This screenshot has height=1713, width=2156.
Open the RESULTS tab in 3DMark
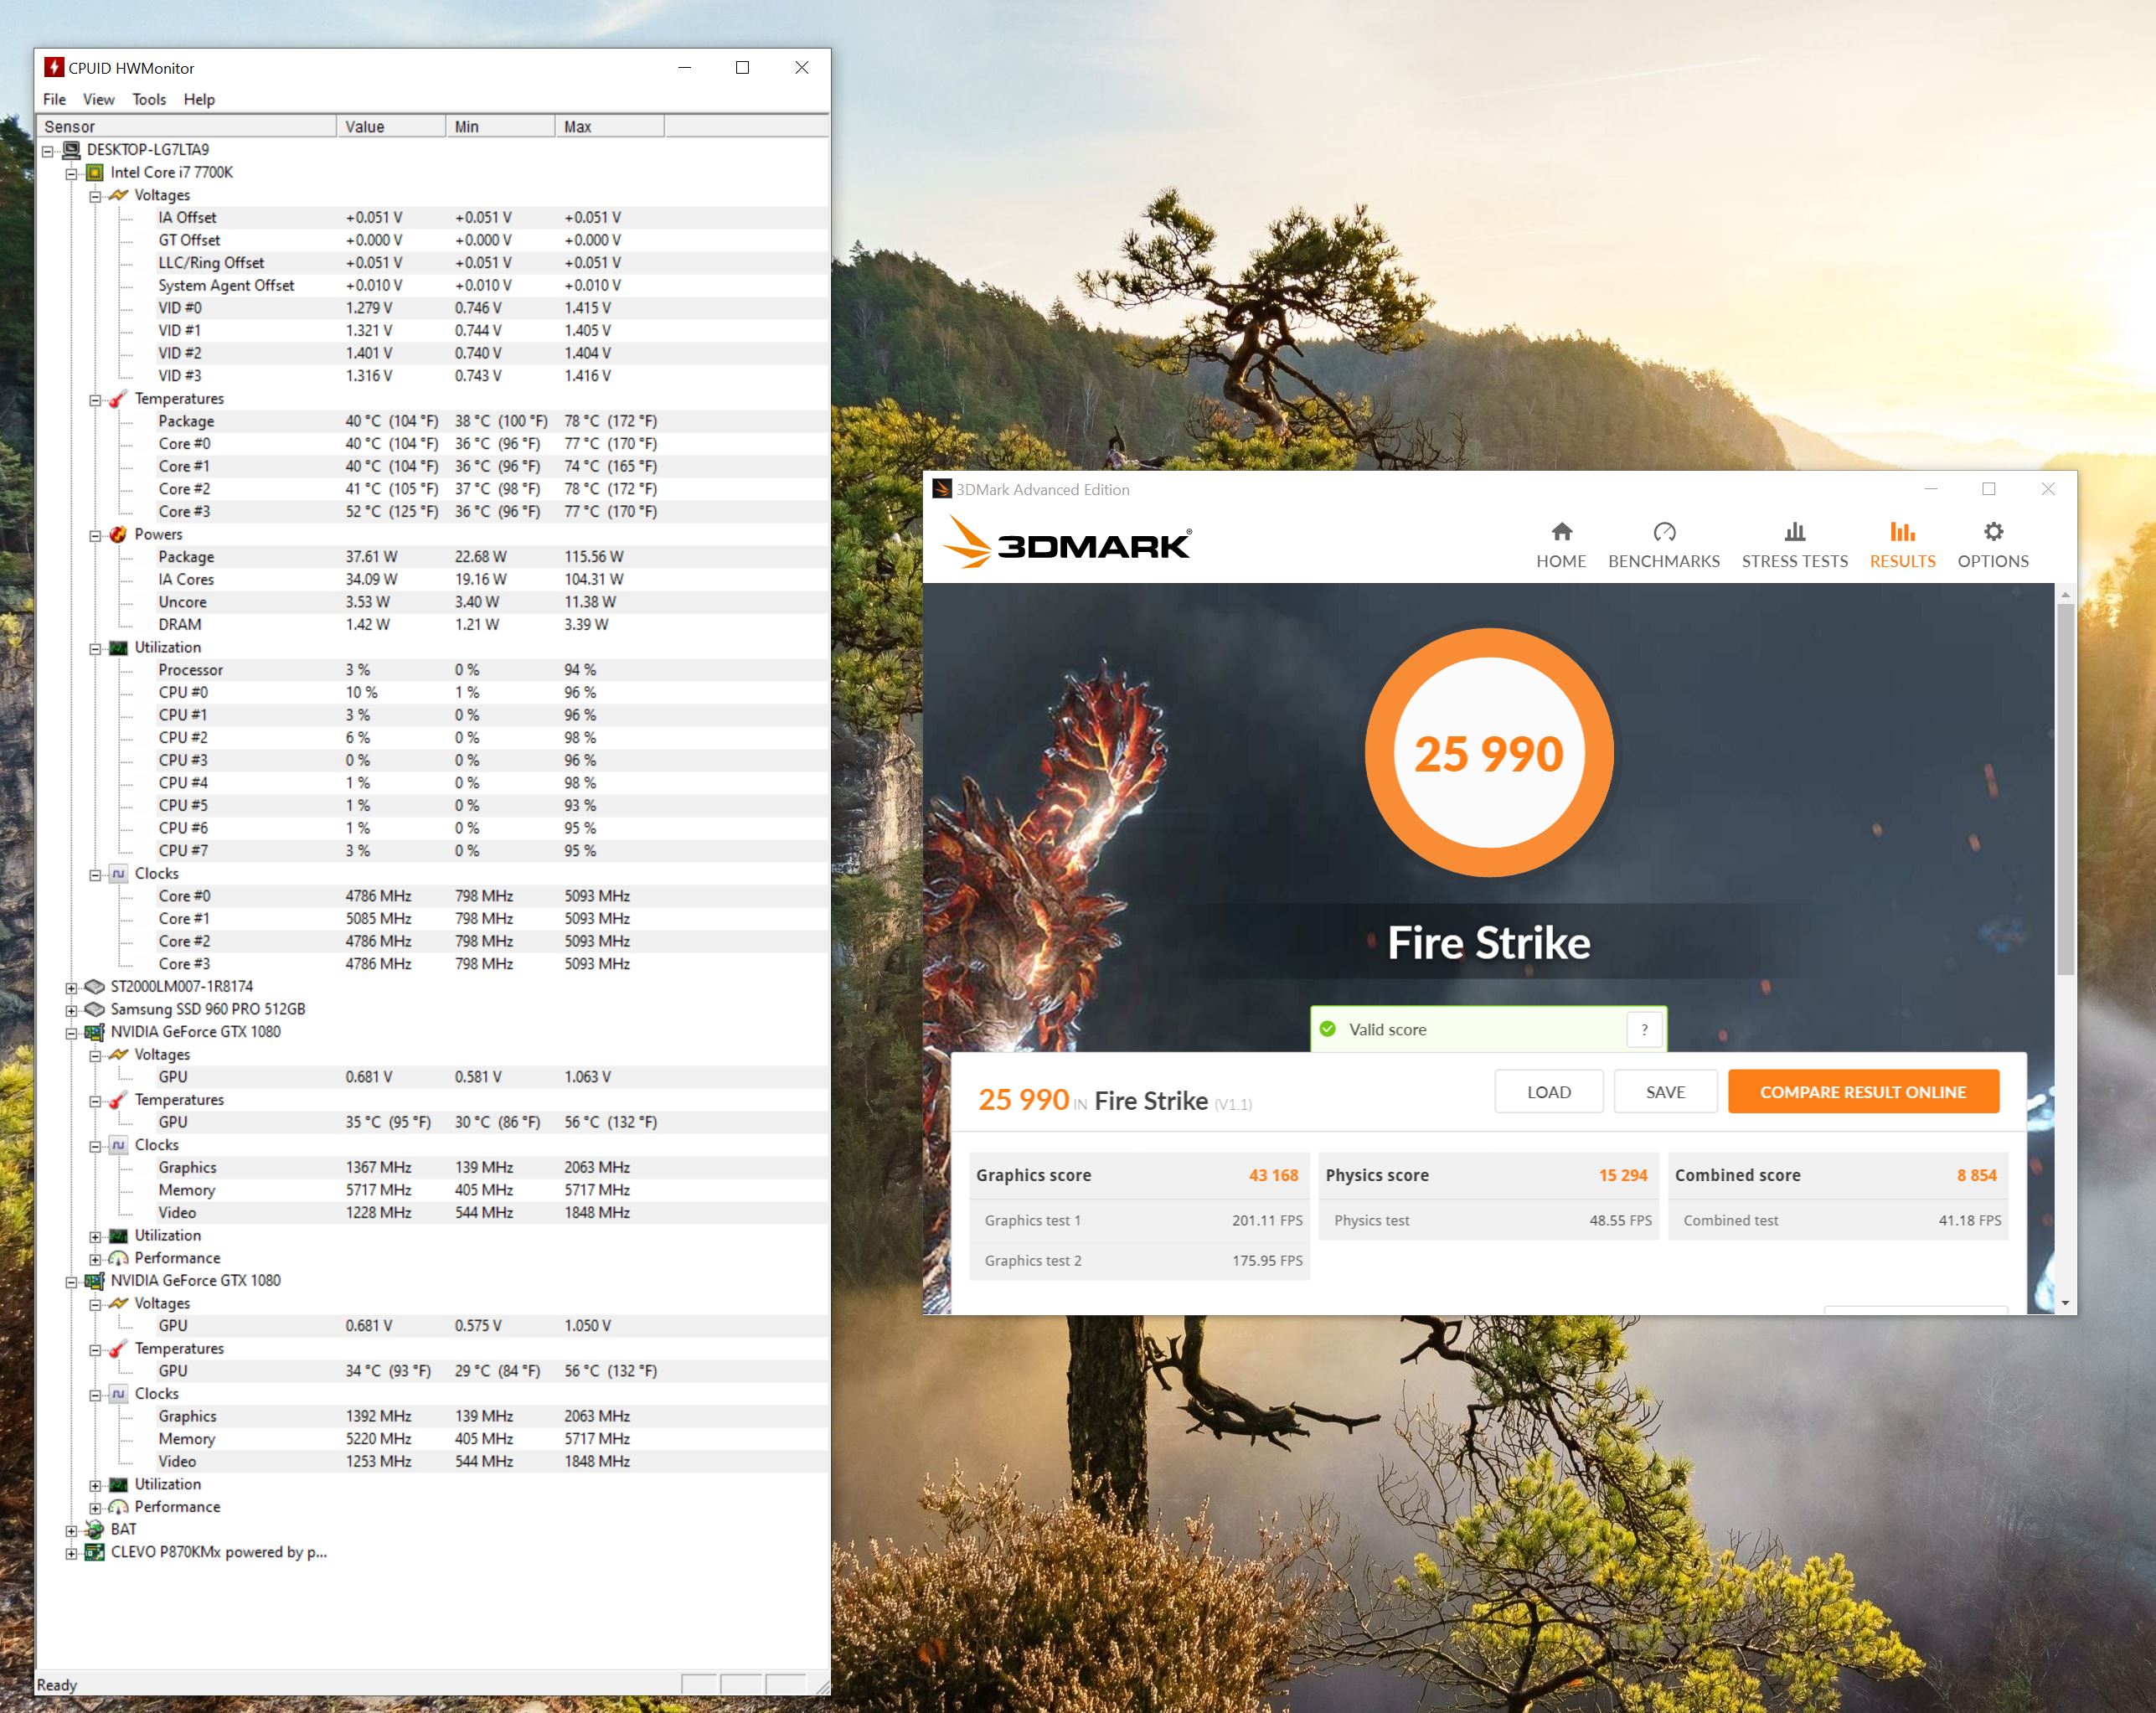tap(1902, 546)
